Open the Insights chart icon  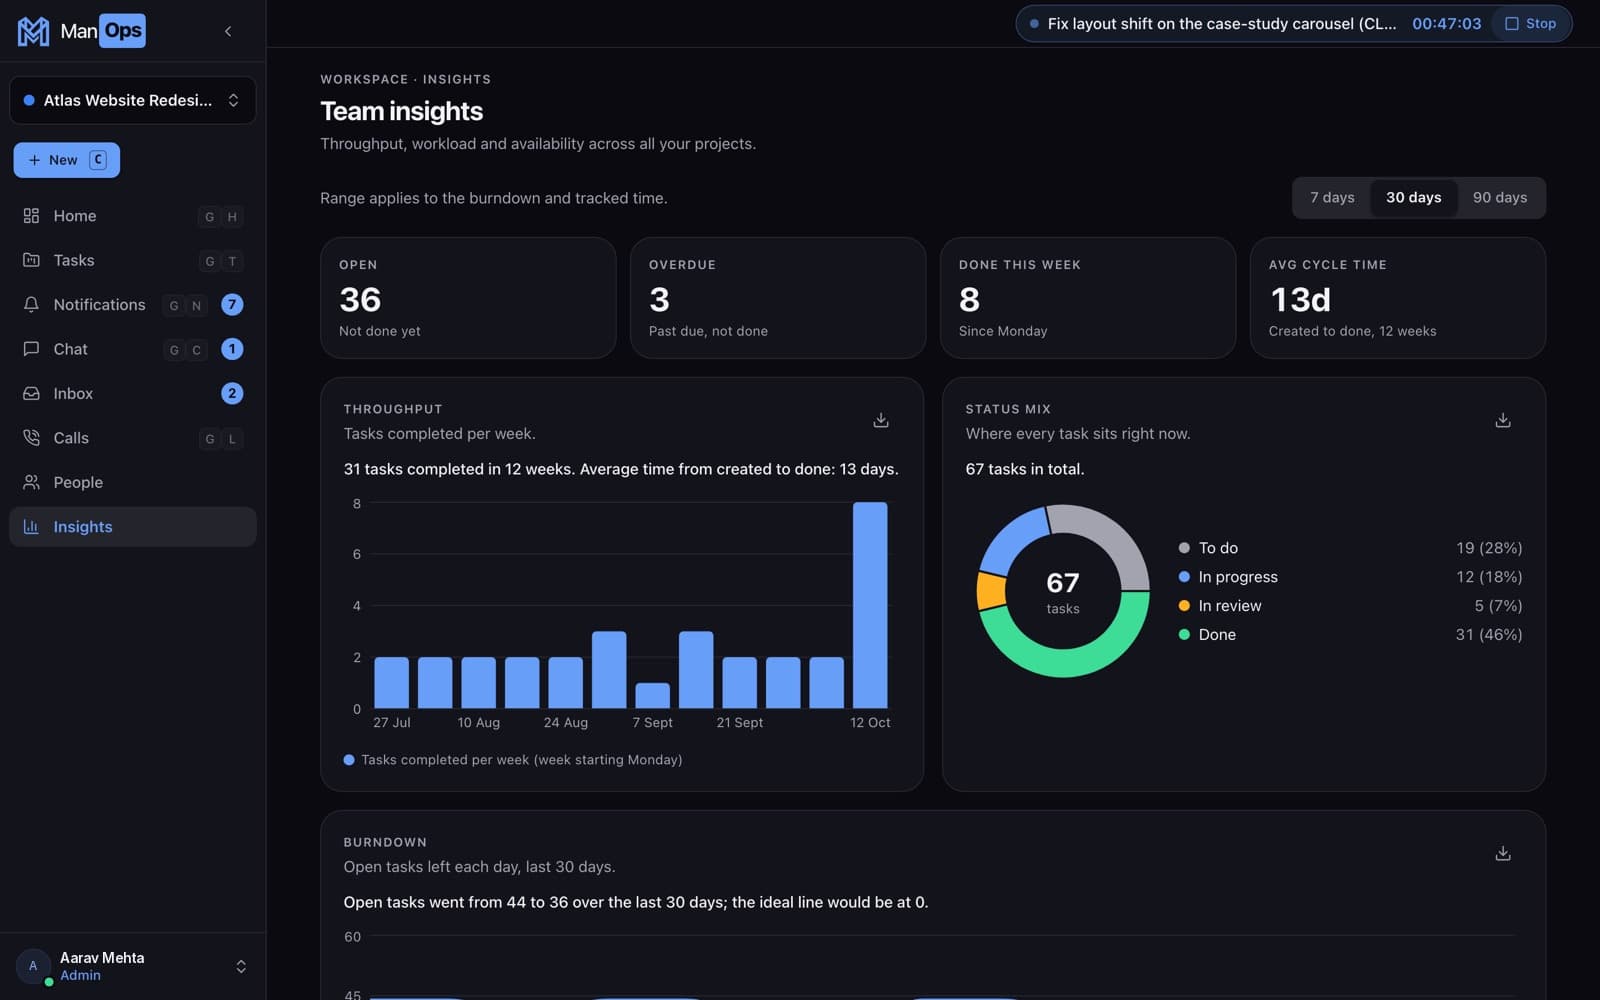click(31, 527)
